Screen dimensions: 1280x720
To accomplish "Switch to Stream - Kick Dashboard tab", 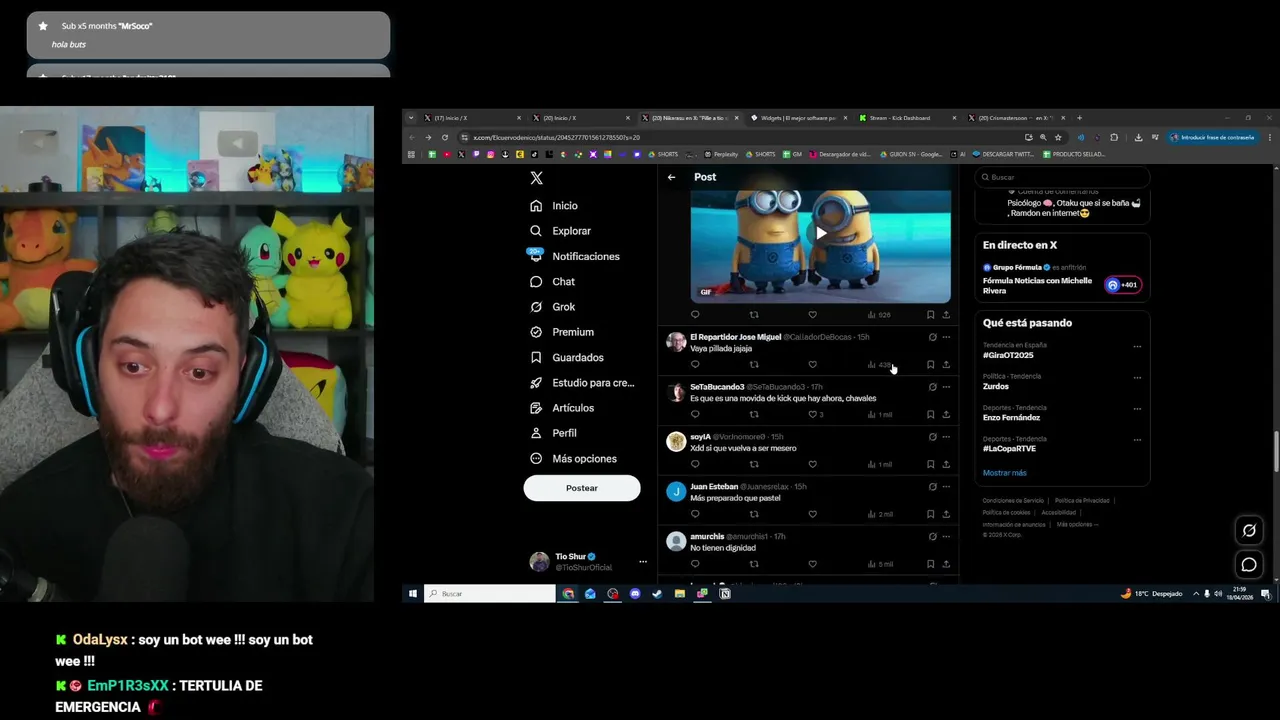I will [x=900, y=118].
